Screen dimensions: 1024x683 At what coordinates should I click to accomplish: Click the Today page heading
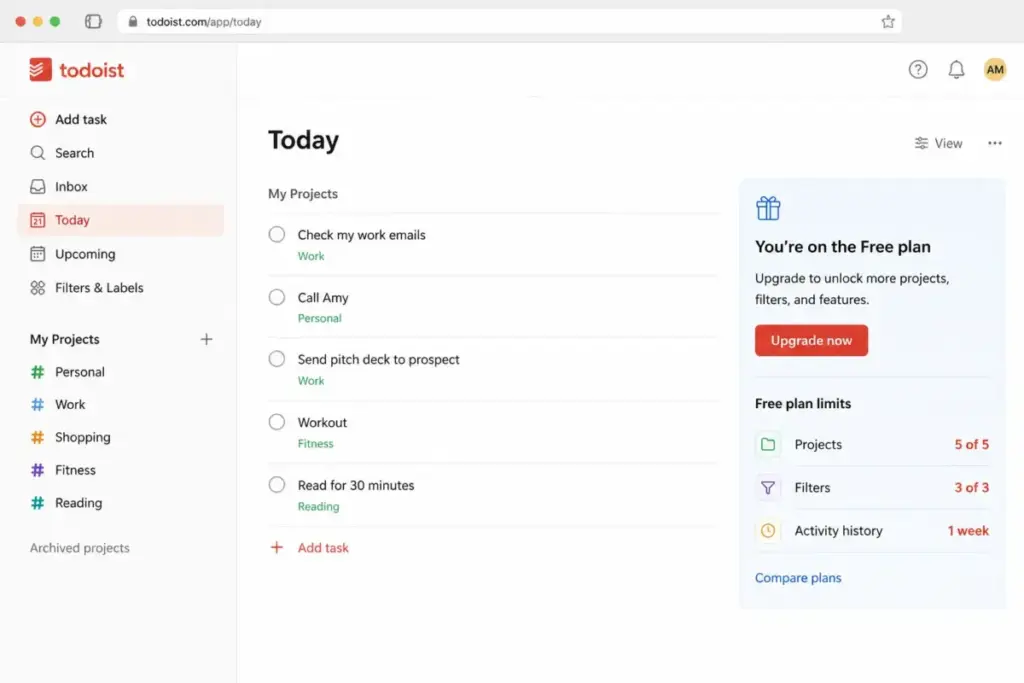pyautogui.click(x=304, y=140)
